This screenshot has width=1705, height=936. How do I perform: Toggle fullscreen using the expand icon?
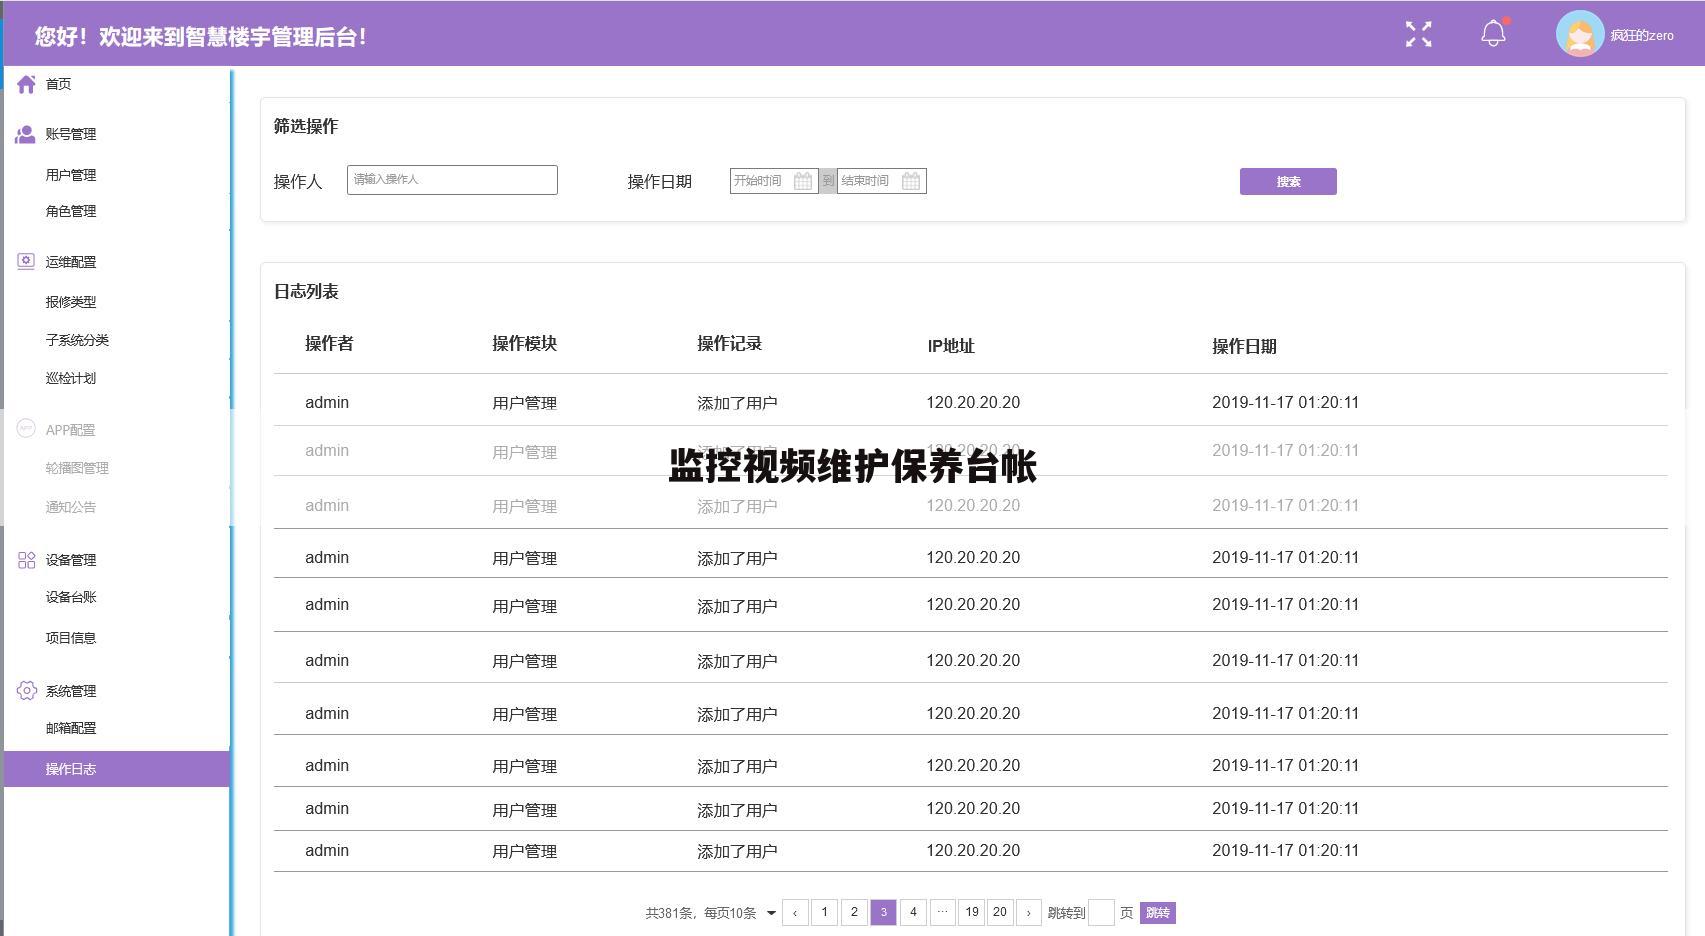1418,34
